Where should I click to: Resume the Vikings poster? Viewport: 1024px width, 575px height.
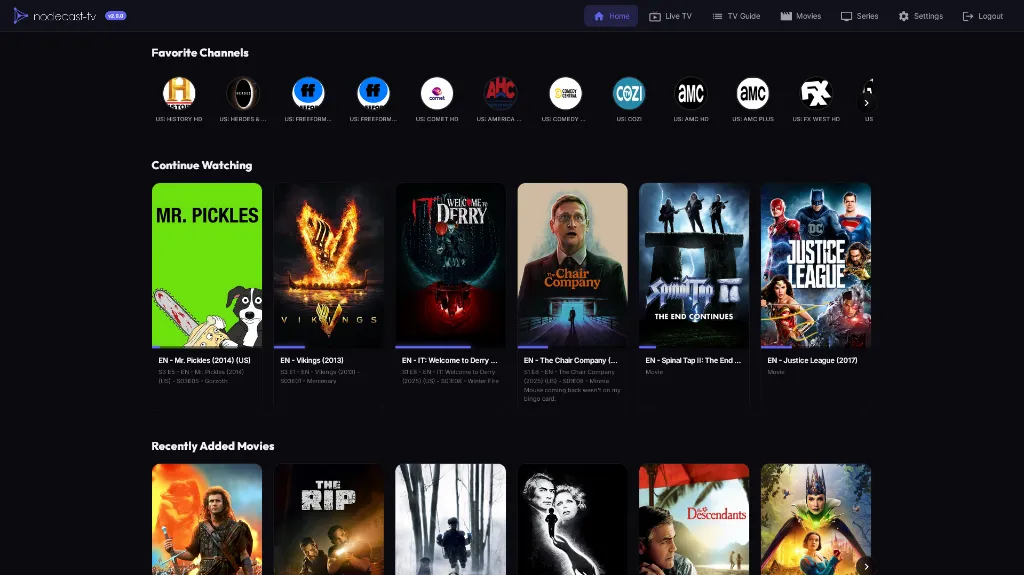pyautogui.click(x=328, y=265)
